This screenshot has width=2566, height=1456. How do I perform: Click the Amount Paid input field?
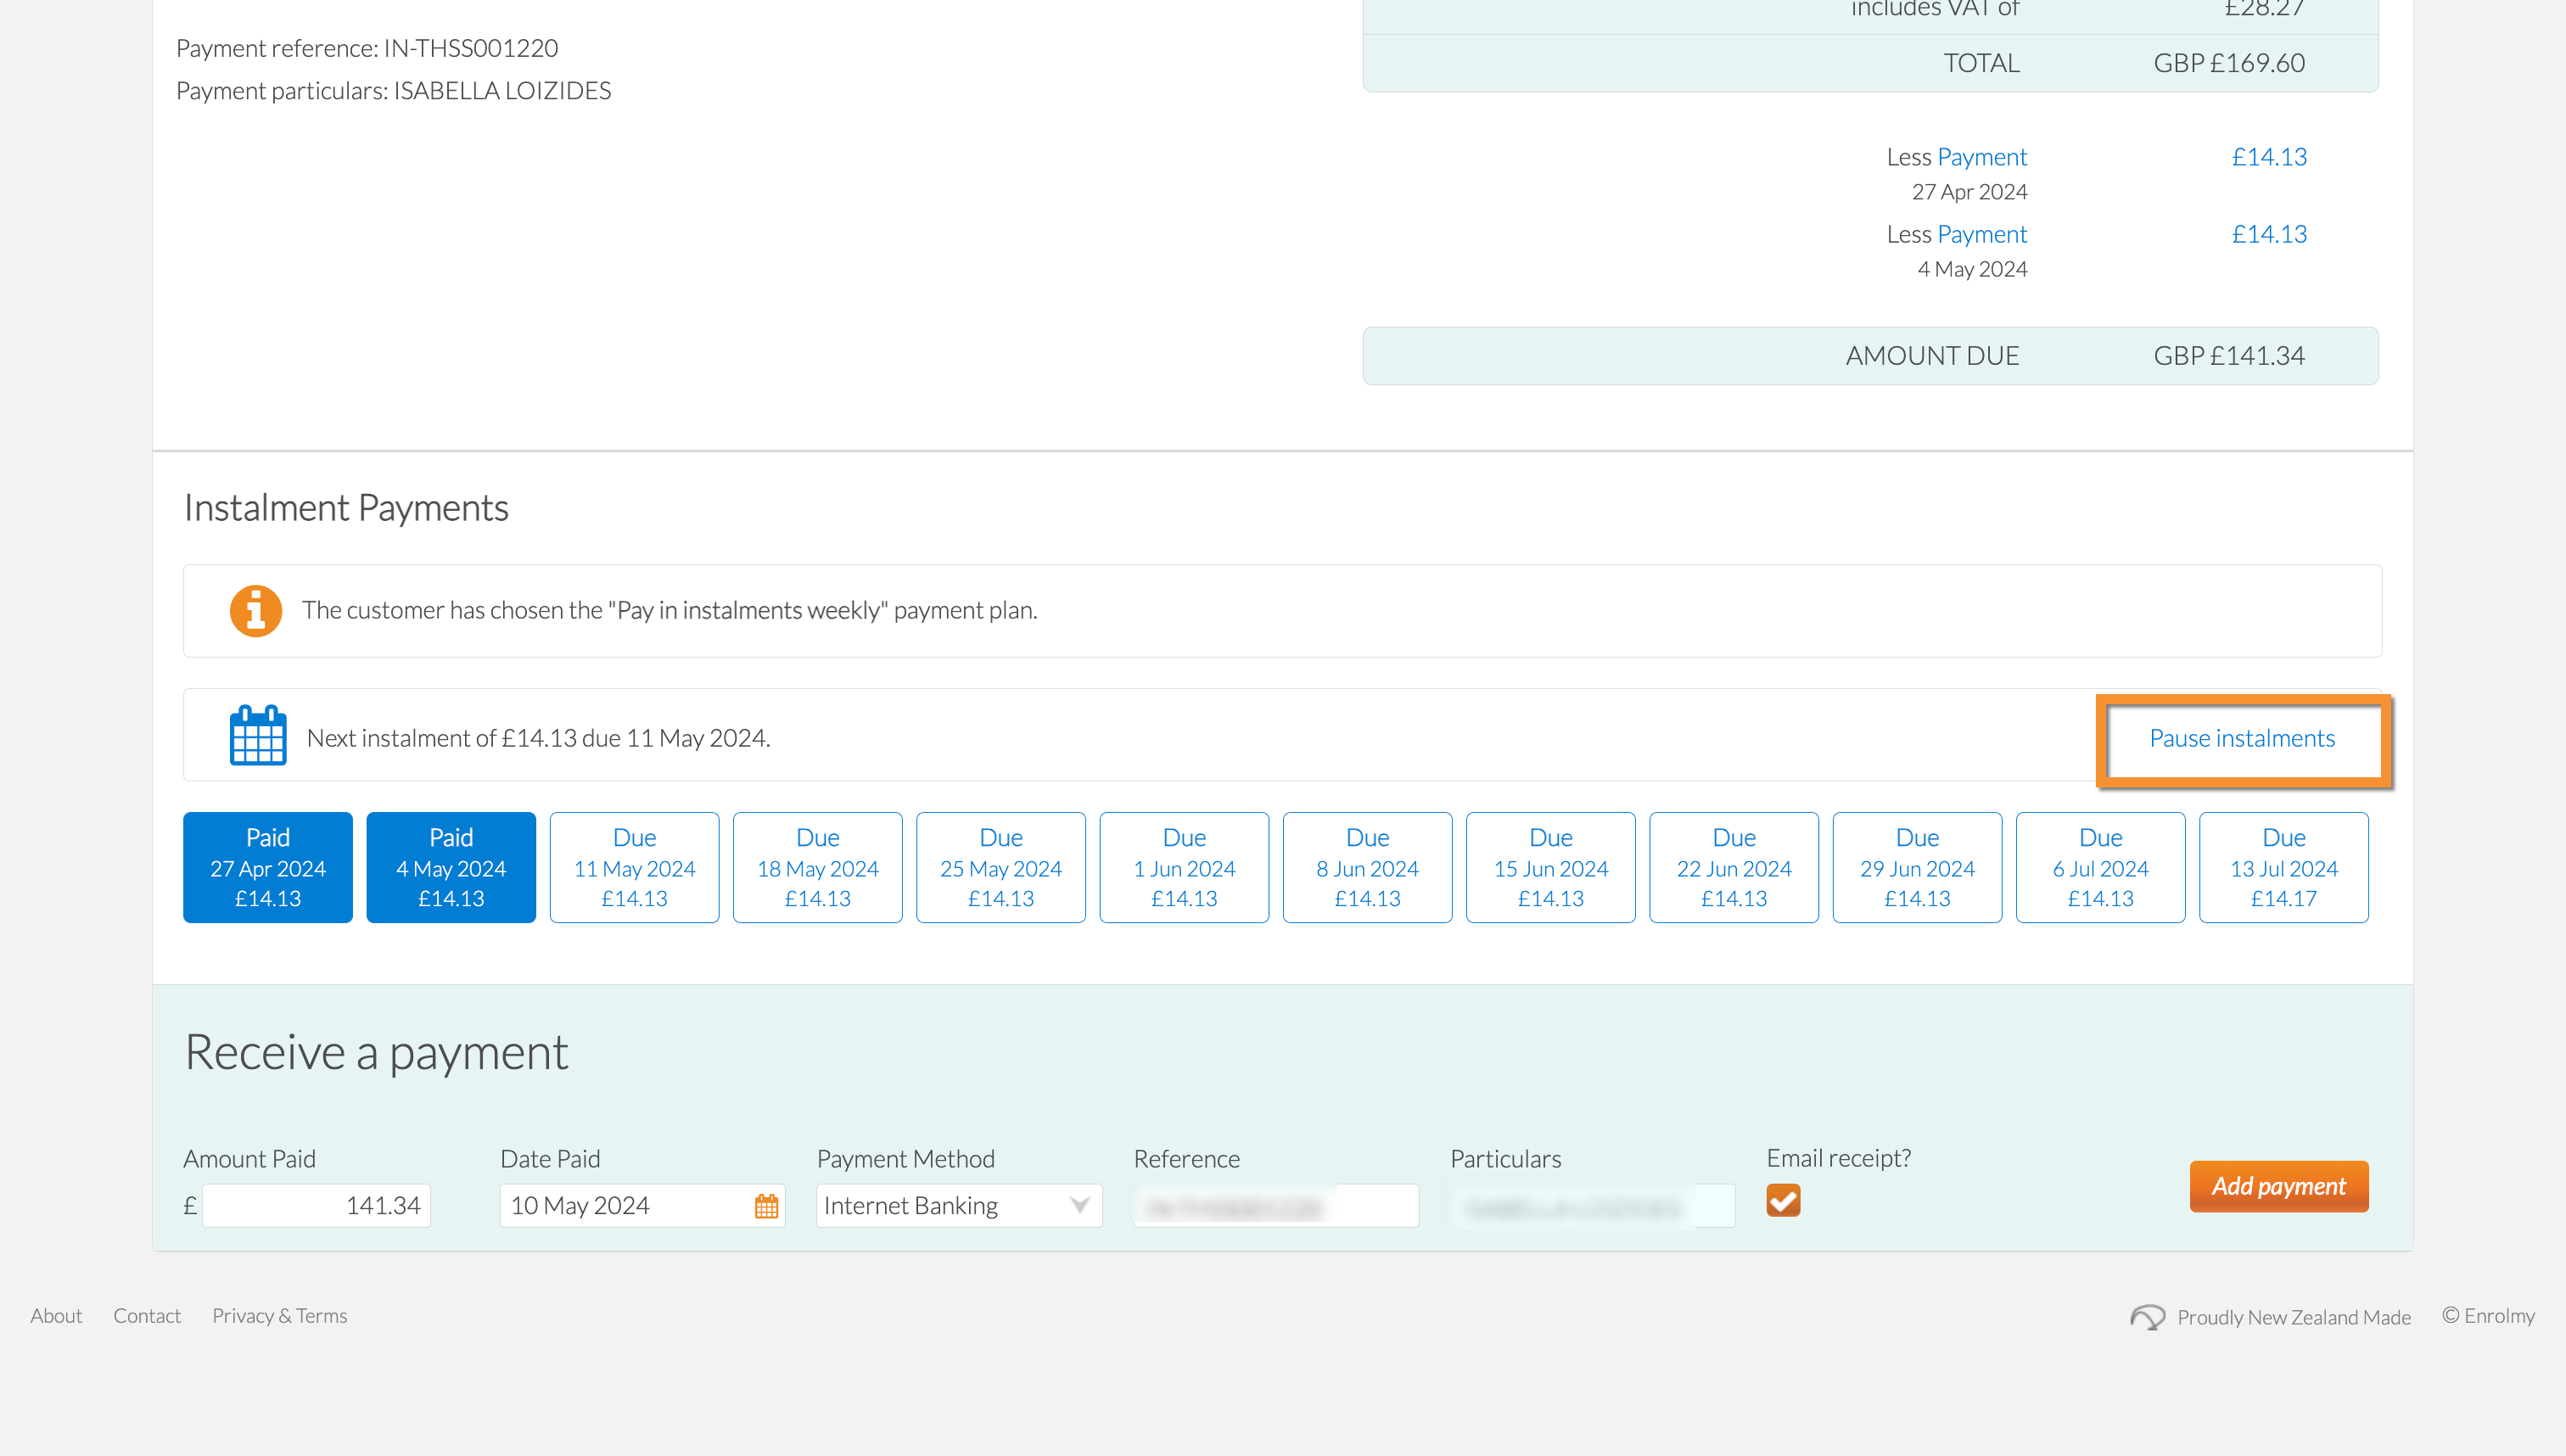coord(316,1206)
